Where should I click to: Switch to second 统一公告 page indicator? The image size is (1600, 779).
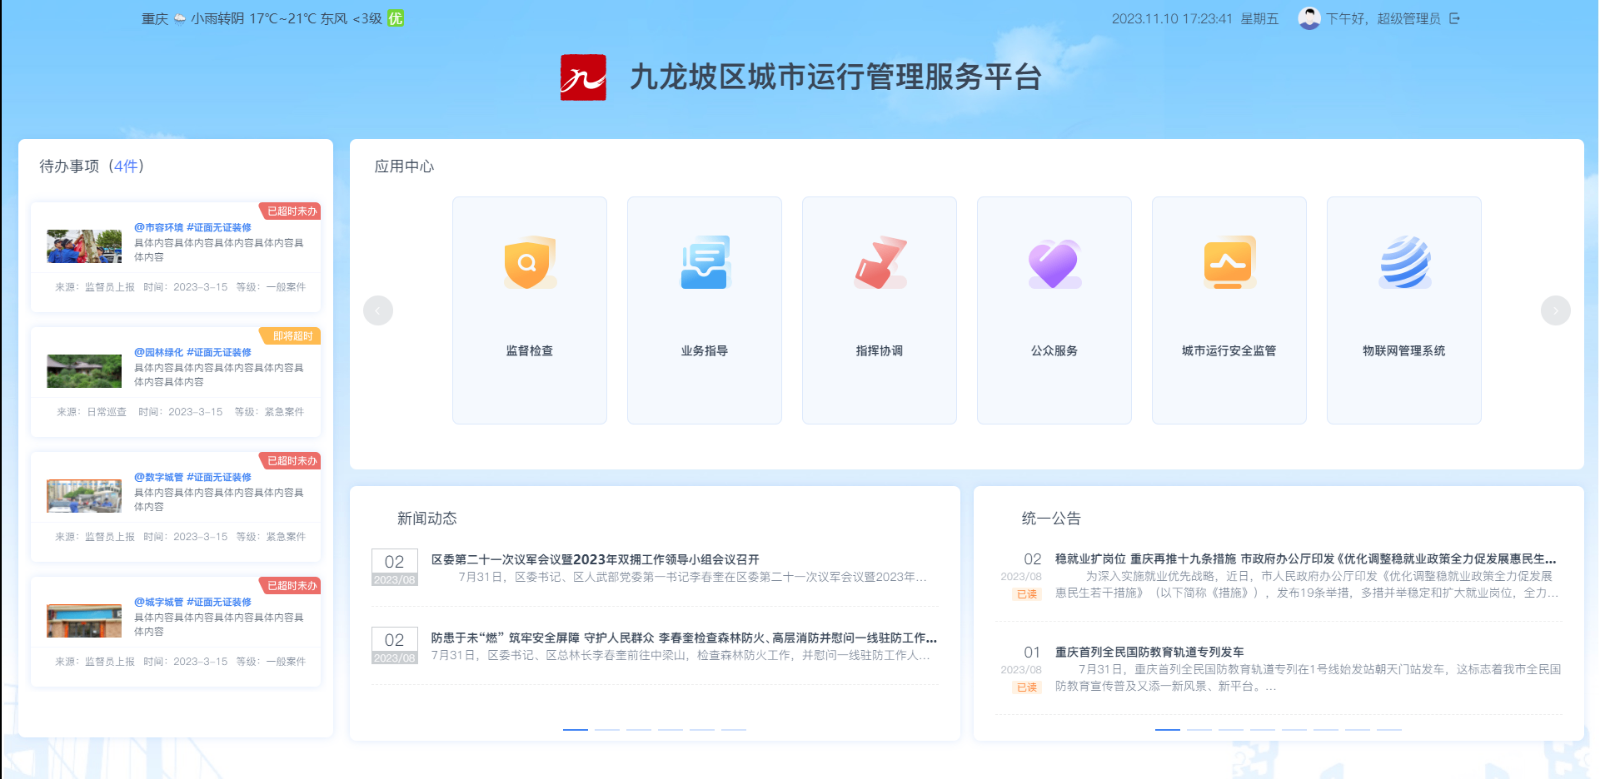coord(1199,730)
